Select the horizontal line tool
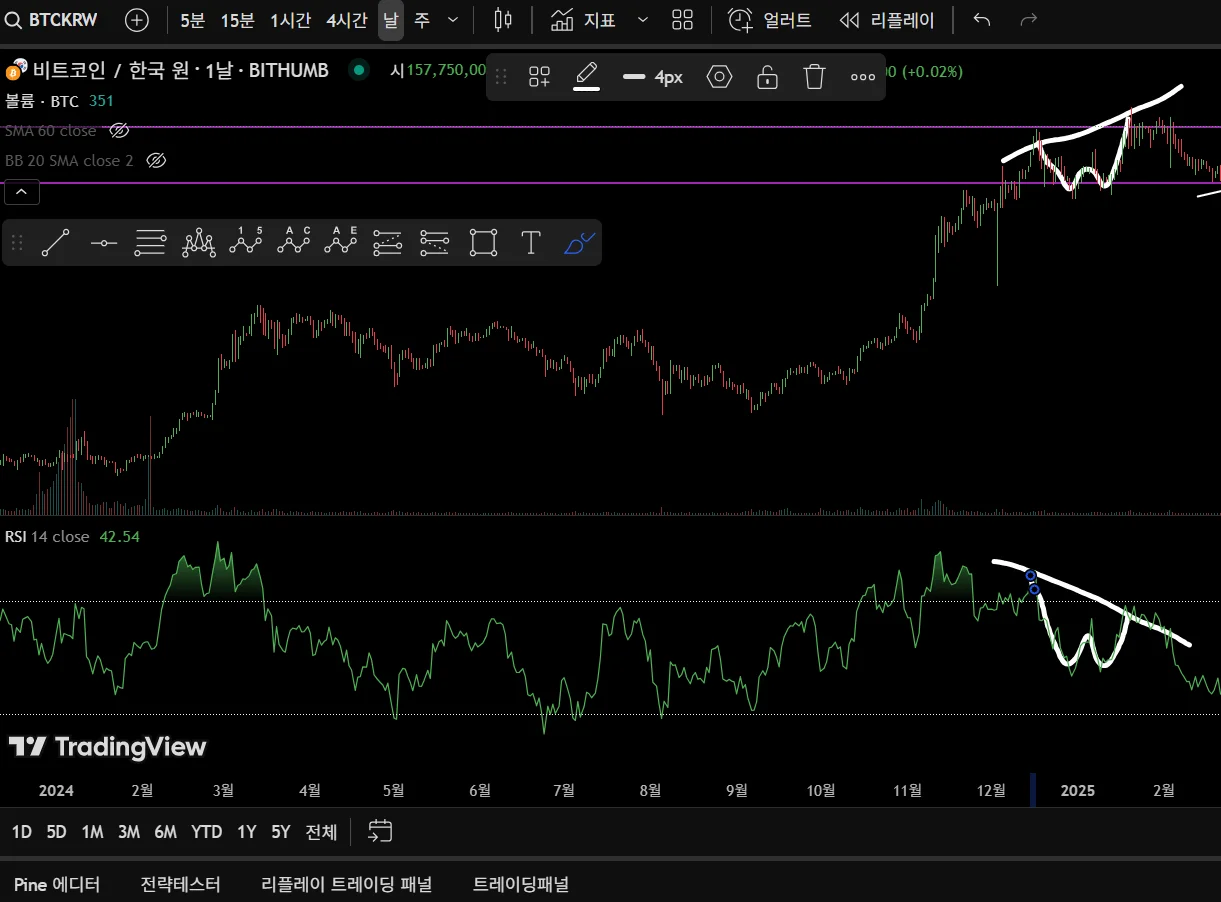 [x=103, y=243]
